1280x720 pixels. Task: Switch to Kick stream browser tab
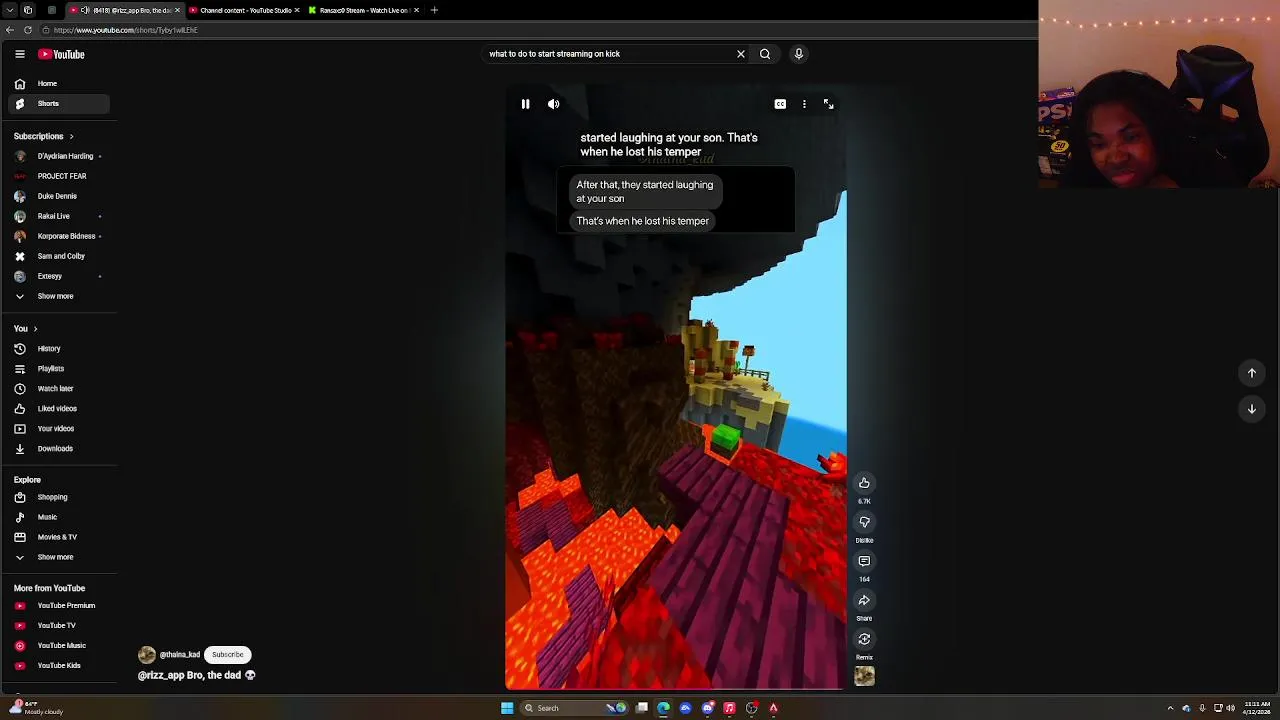363,10
